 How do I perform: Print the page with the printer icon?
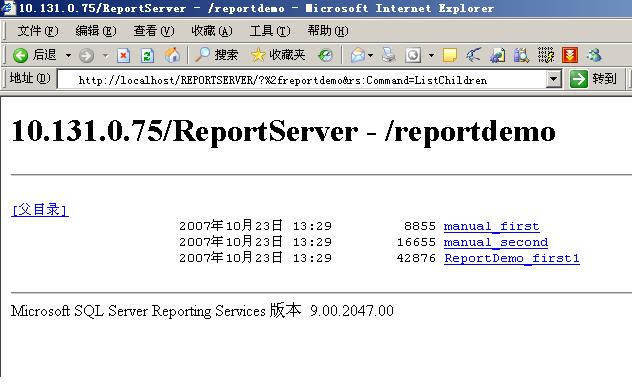pos(389,55)
